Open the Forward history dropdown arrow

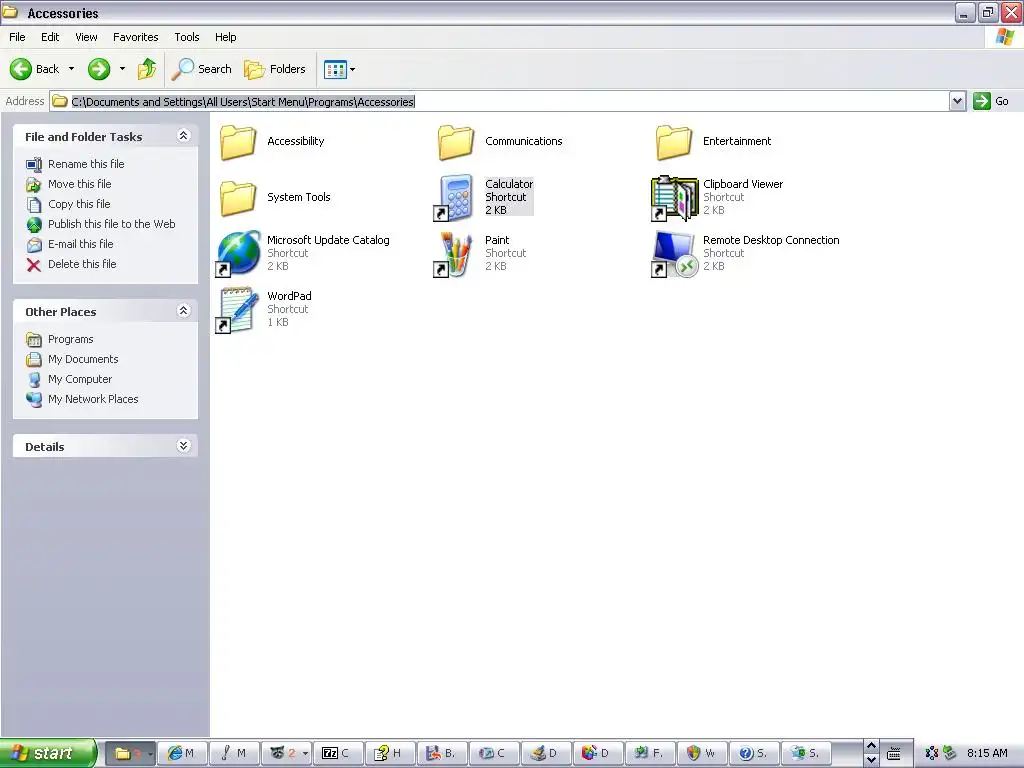tap(122, 69)
